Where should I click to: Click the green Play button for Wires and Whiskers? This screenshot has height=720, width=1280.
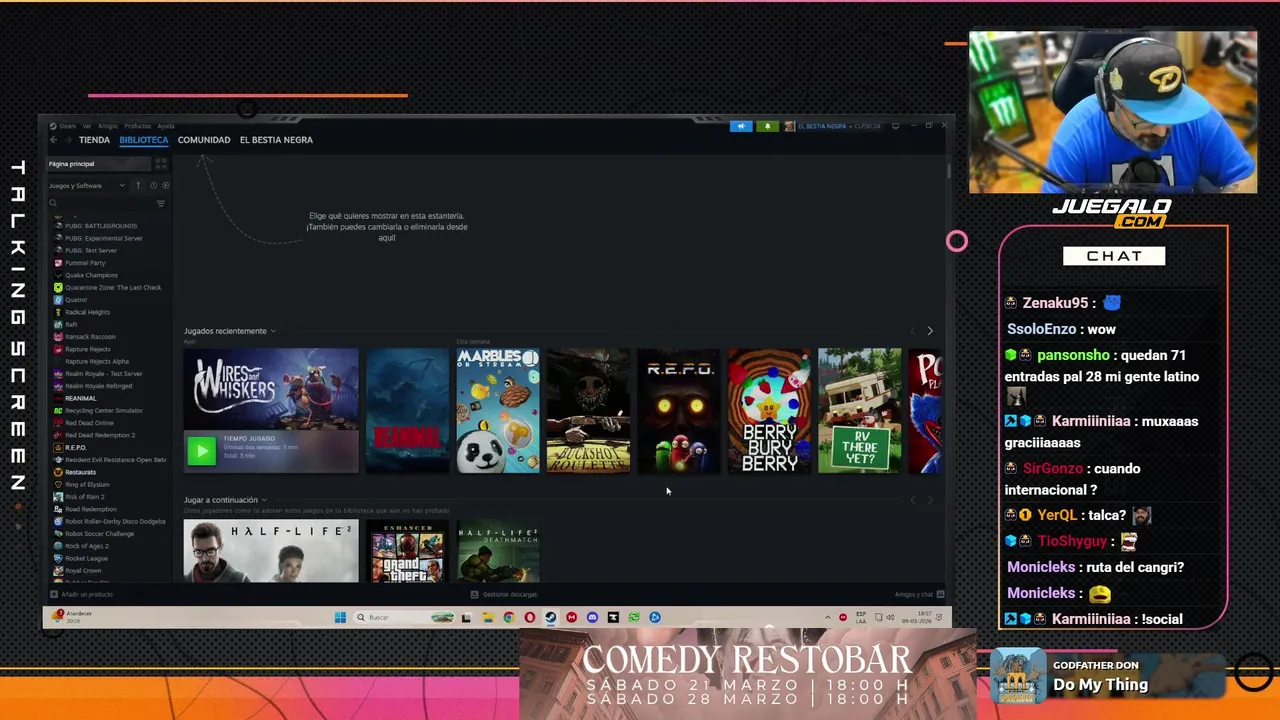201,451
